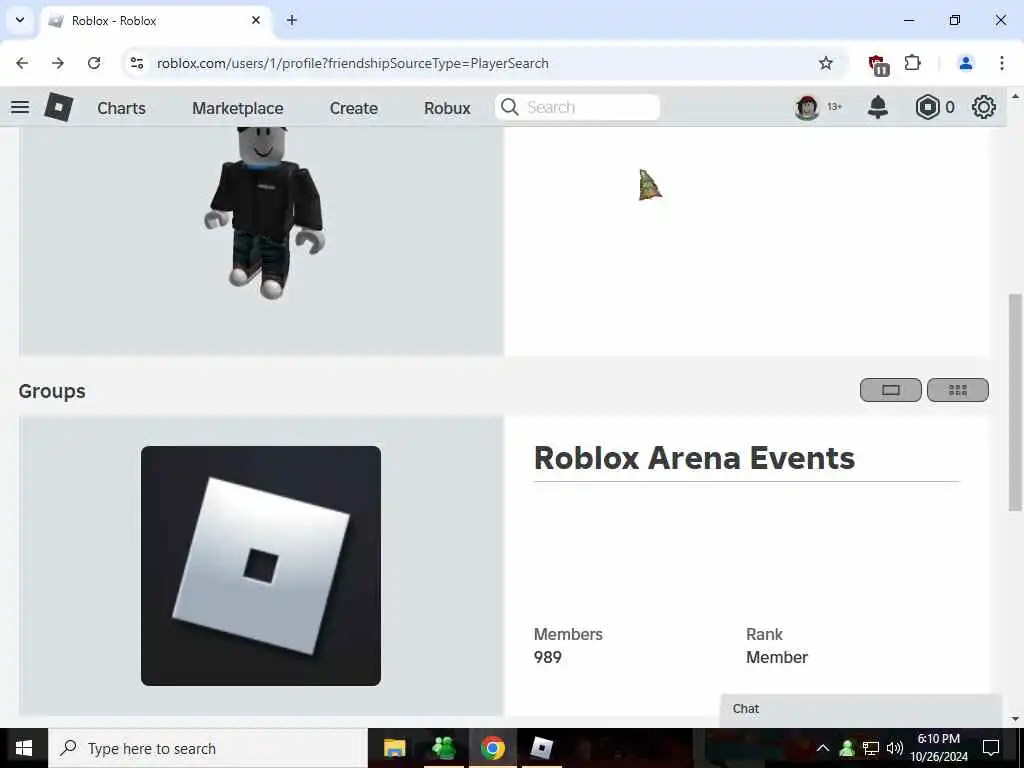Open the Marketplace page

(x=238, y=108)
